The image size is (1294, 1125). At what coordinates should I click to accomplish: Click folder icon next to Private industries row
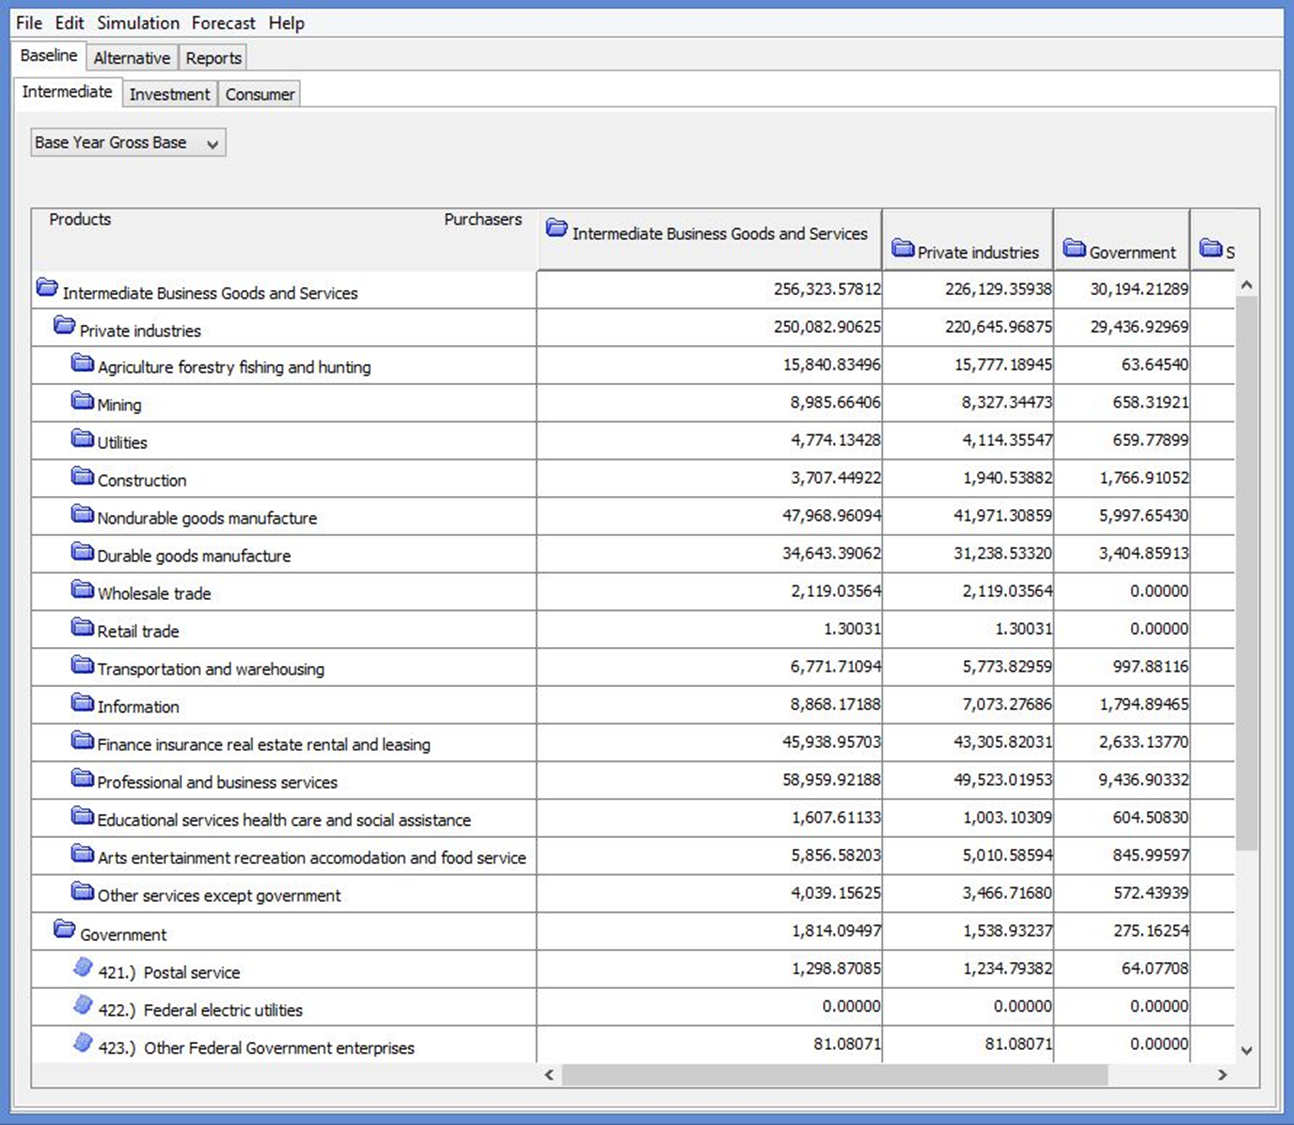(x=64, y=325)
